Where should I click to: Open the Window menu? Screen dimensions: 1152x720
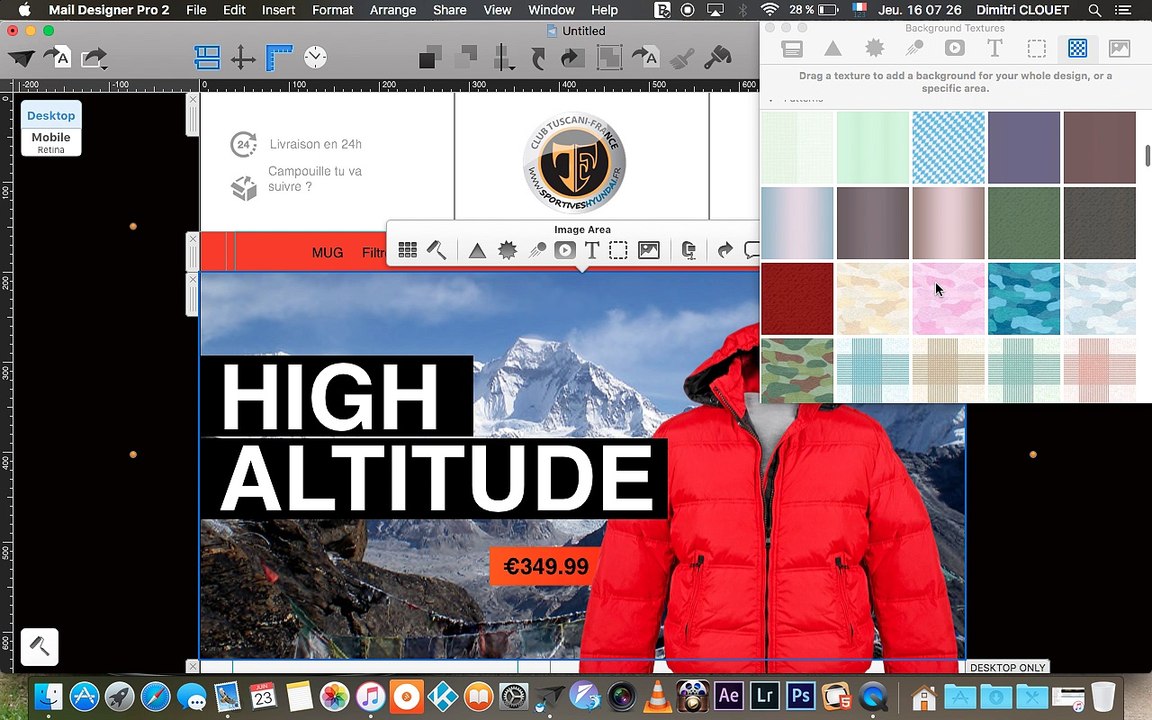[x=551, y=10]
